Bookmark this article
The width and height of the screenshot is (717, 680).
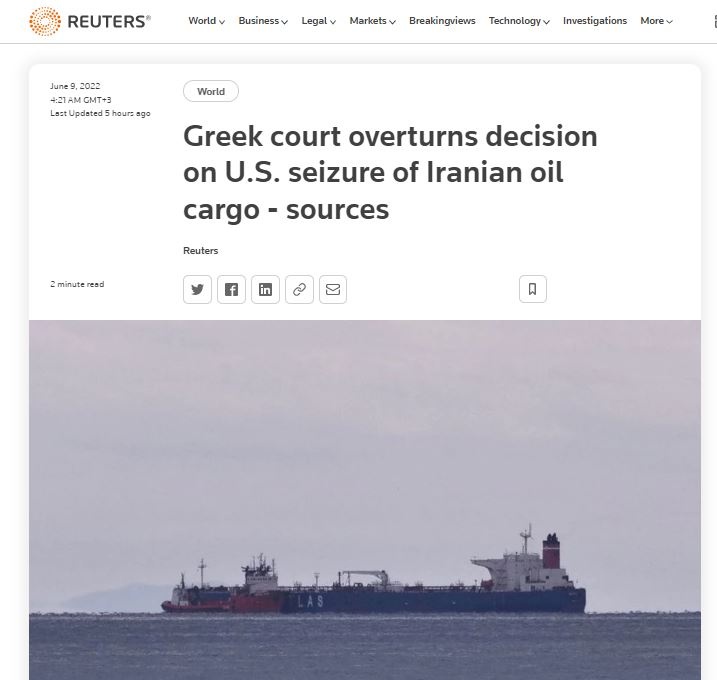point(533,289)
